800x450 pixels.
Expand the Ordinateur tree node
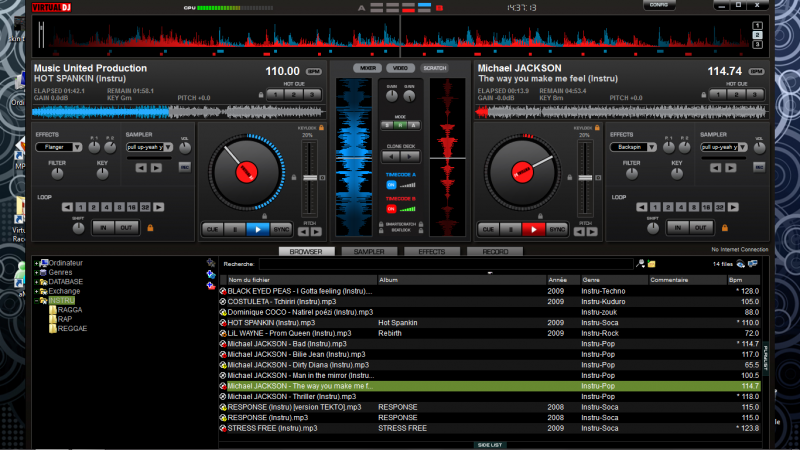pyautogui.click(x=36, y=263)
